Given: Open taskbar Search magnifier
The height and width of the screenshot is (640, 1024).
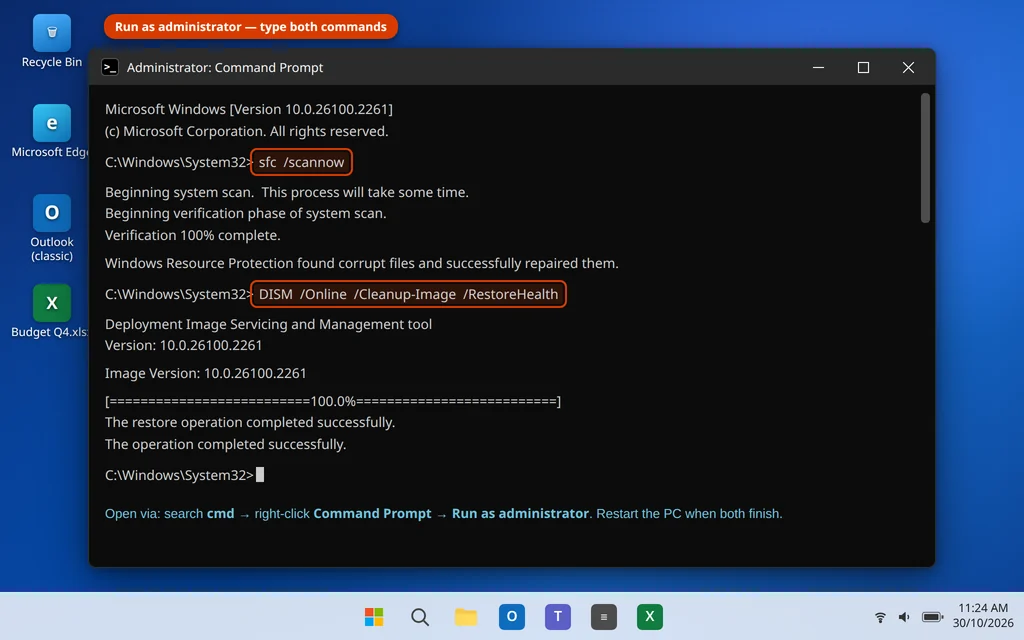Looking at the screenshot, I should coord(420,616).
